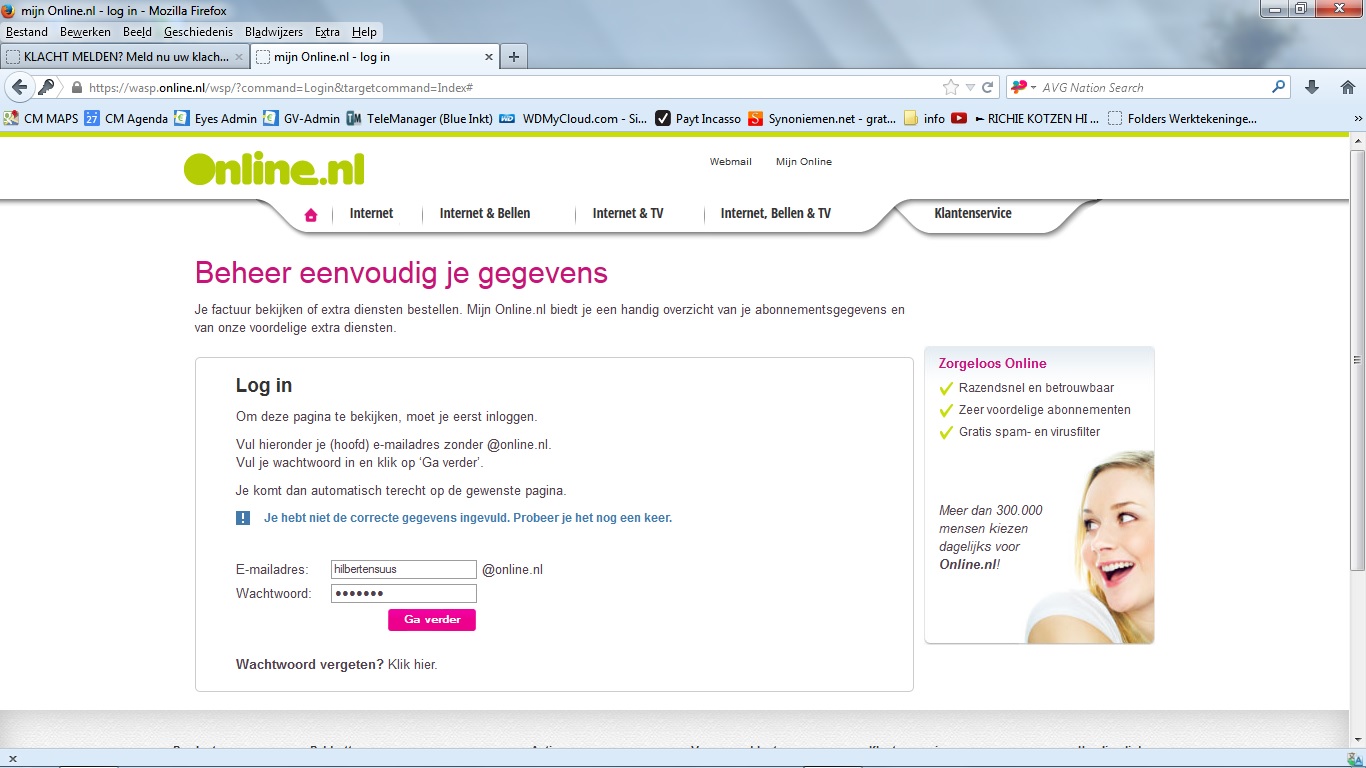Bookmark this page with the star icon
The width and height of the screenshot is (1366, 768).
coord(950,87)
